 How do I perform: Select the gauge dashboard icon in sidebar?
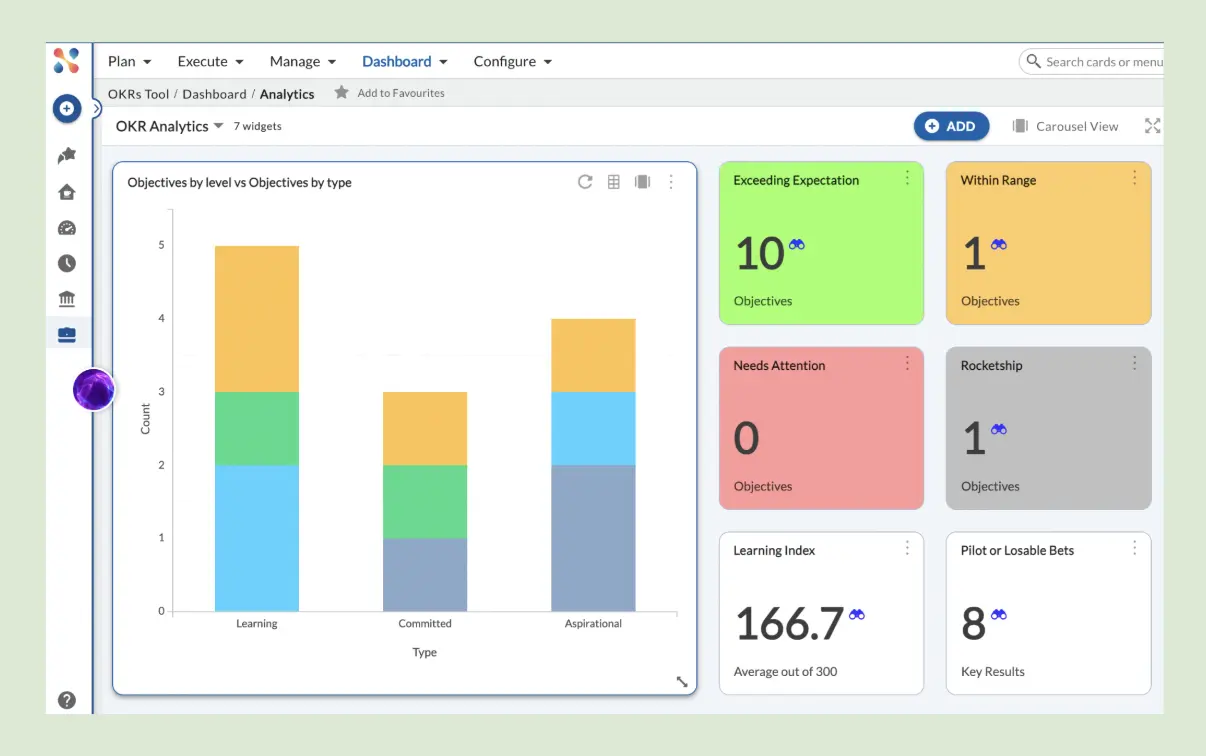[66, 227]
